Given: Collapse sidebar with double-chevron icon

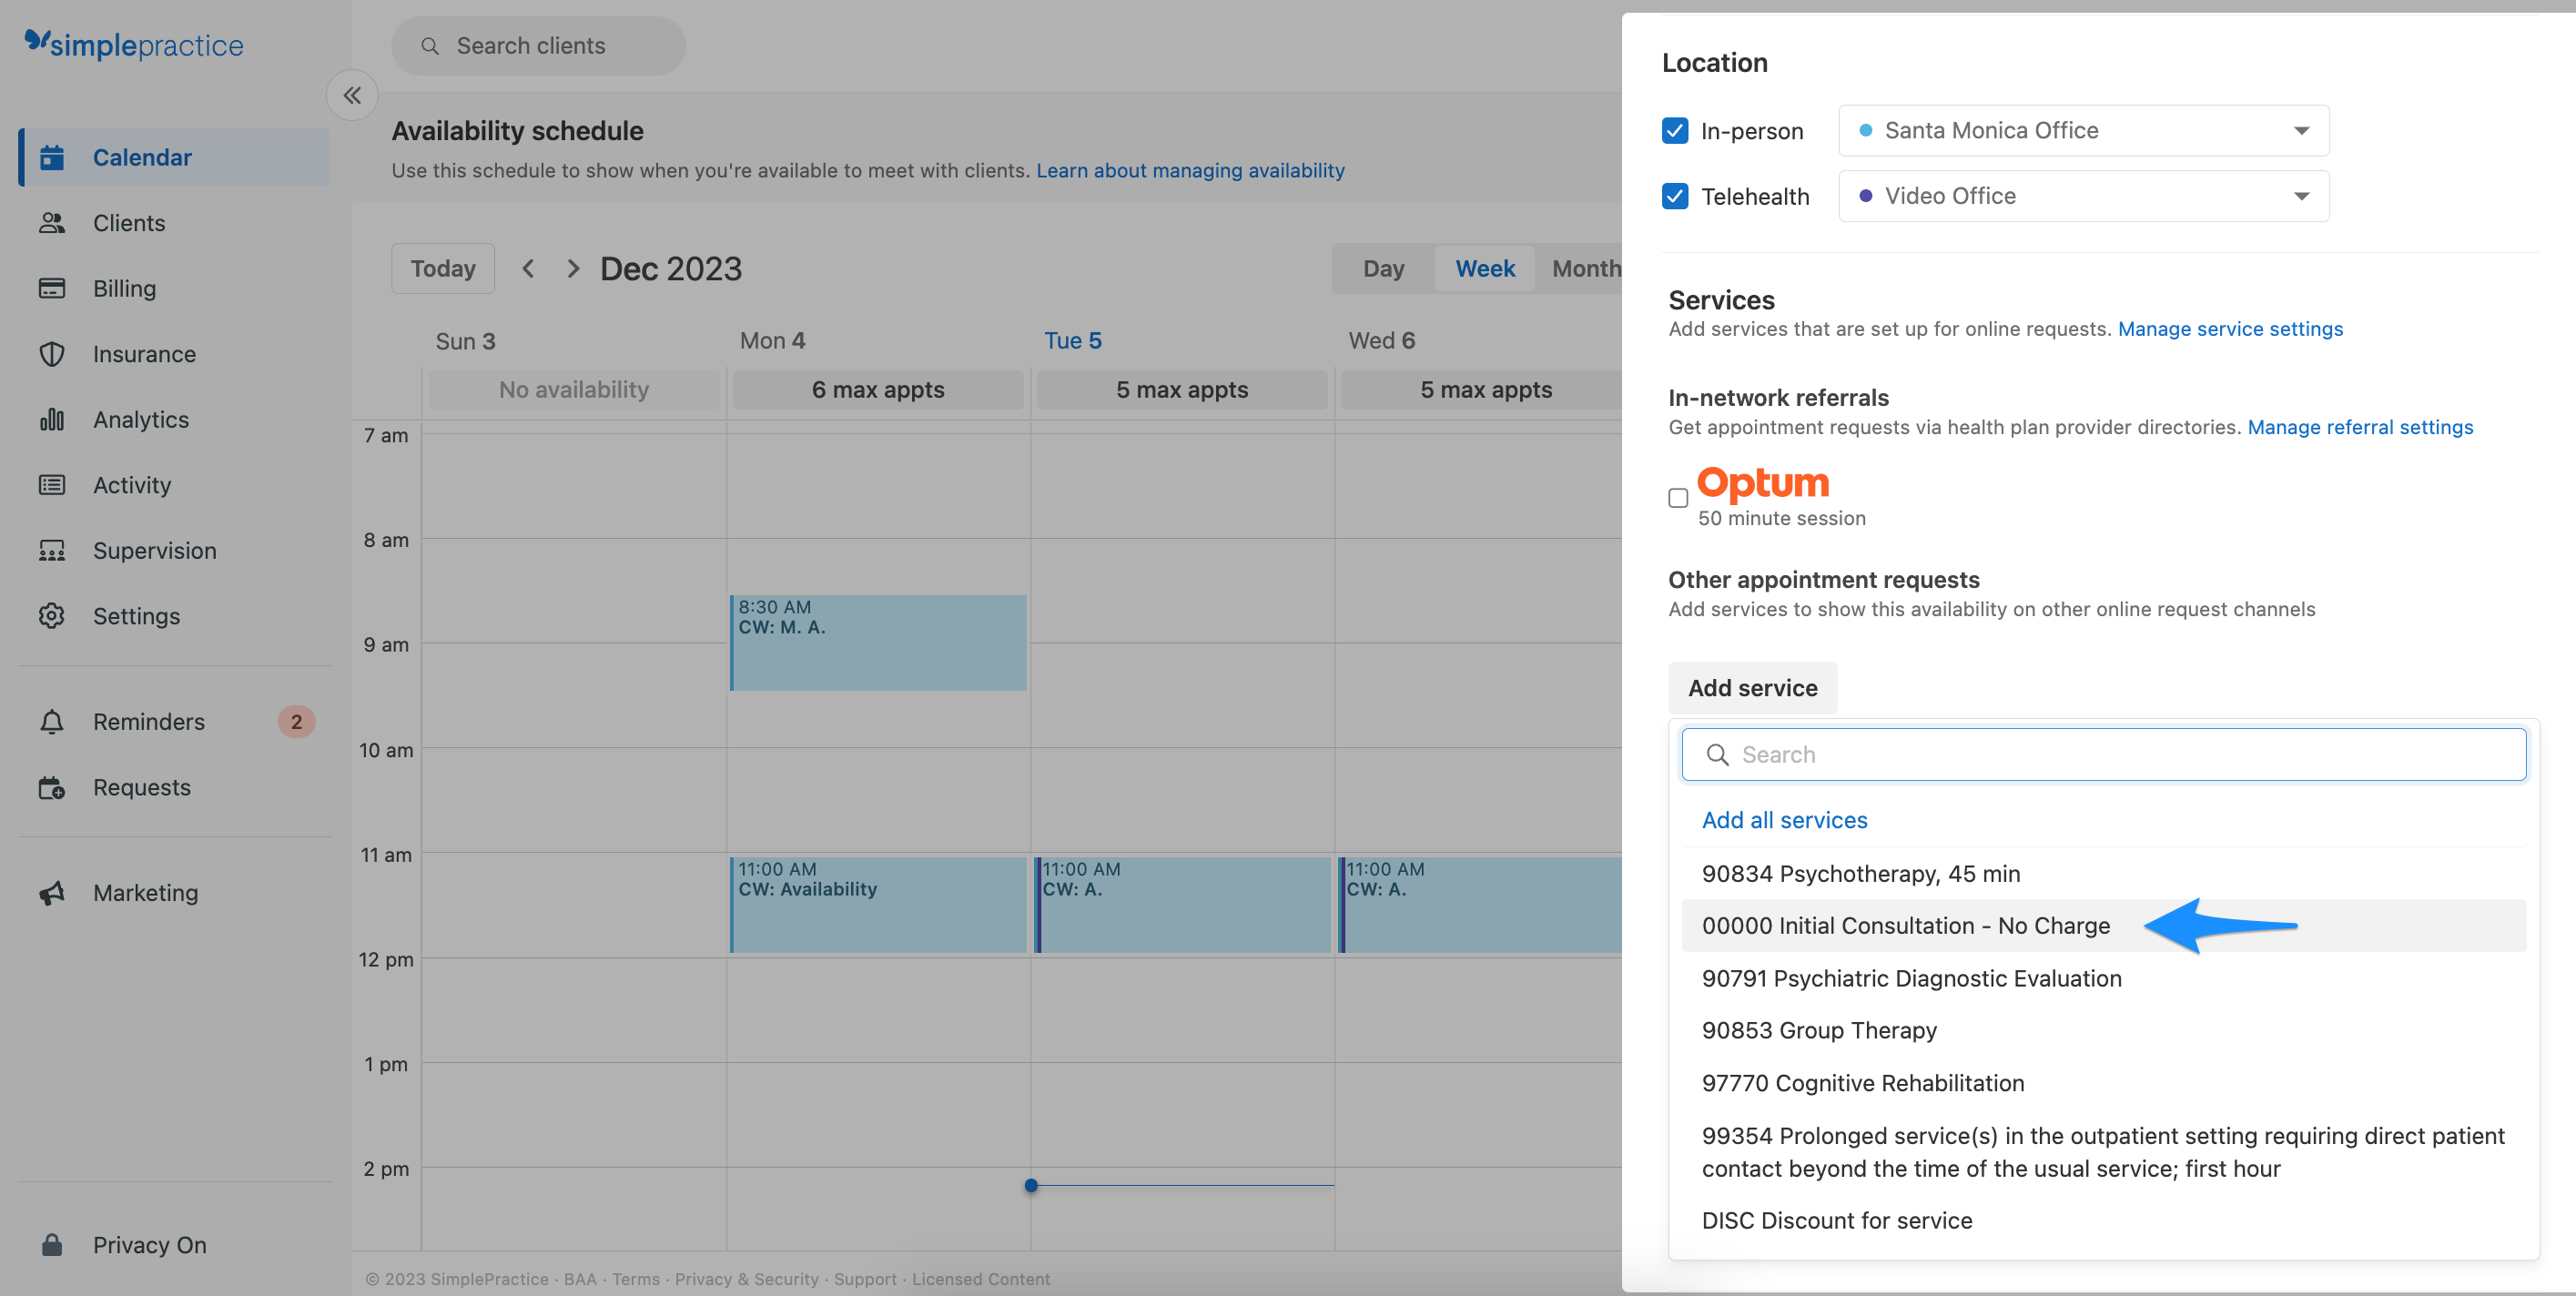Looking at the screenshot, I should coord(352,95).
